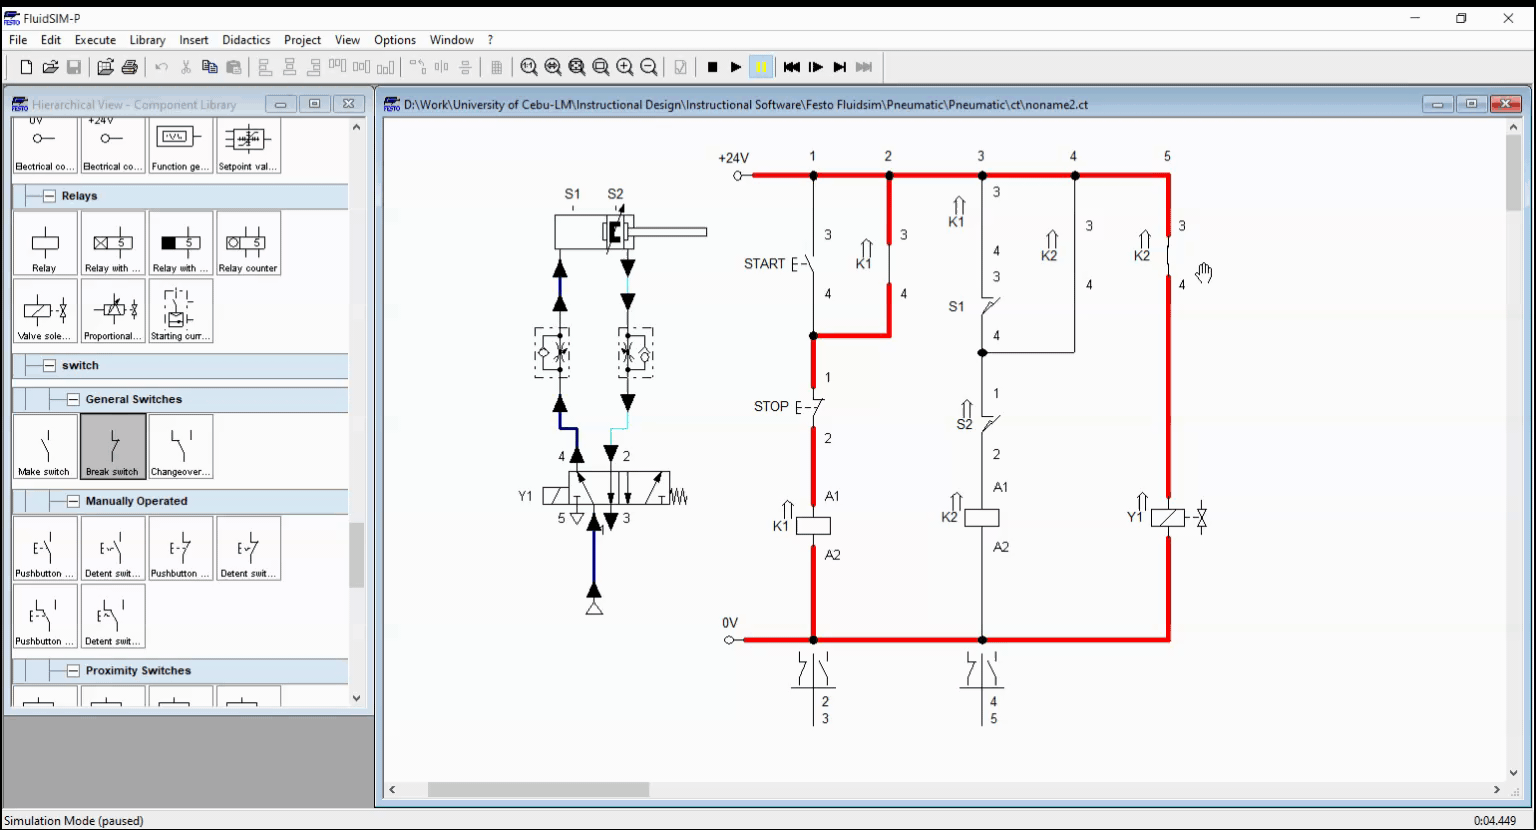The image size is (1536, 830).
Task: Click the Zoom In magnifier icon
Action: coord(625,67)
